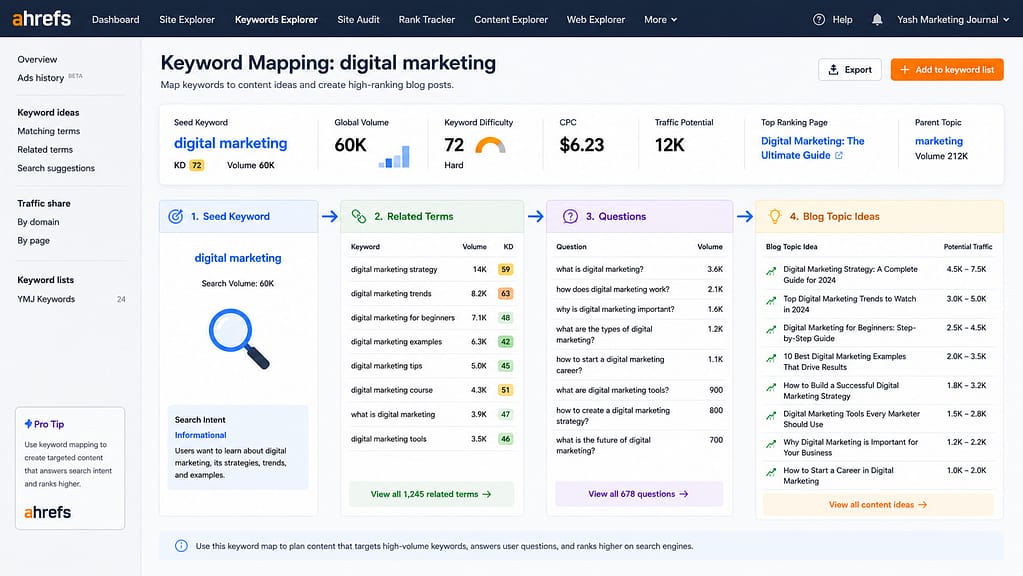Viewport: 1023px width, 576px height.
Task: Select question 'what are digital marketing tools?'
Action: click(x=639, y=390)
